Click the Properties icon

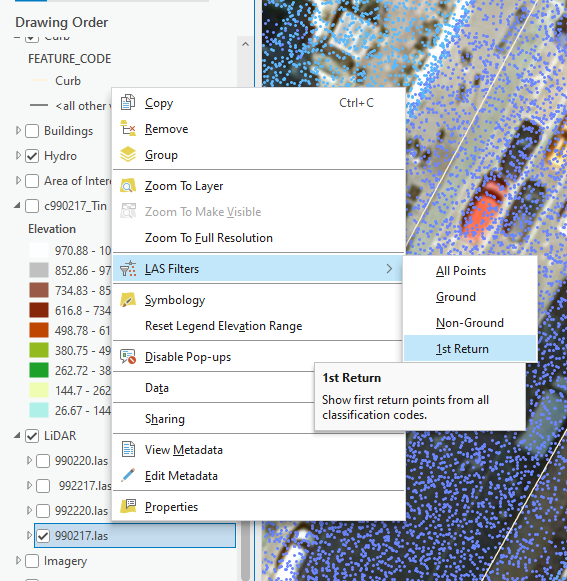click(128, 507)
